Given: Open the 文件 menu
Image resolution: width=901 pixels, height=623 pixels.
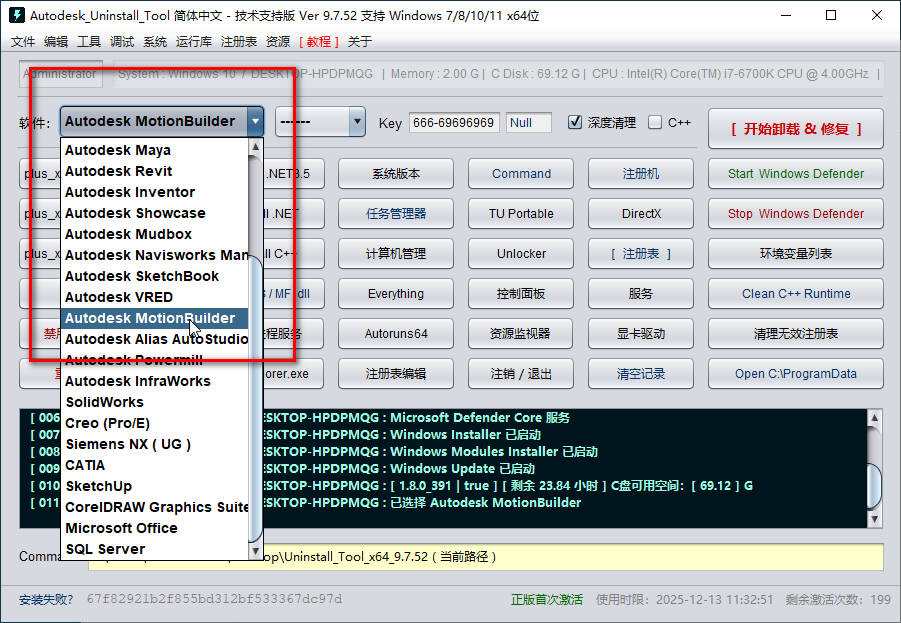Looking at the screenshot, I should 23,41.
